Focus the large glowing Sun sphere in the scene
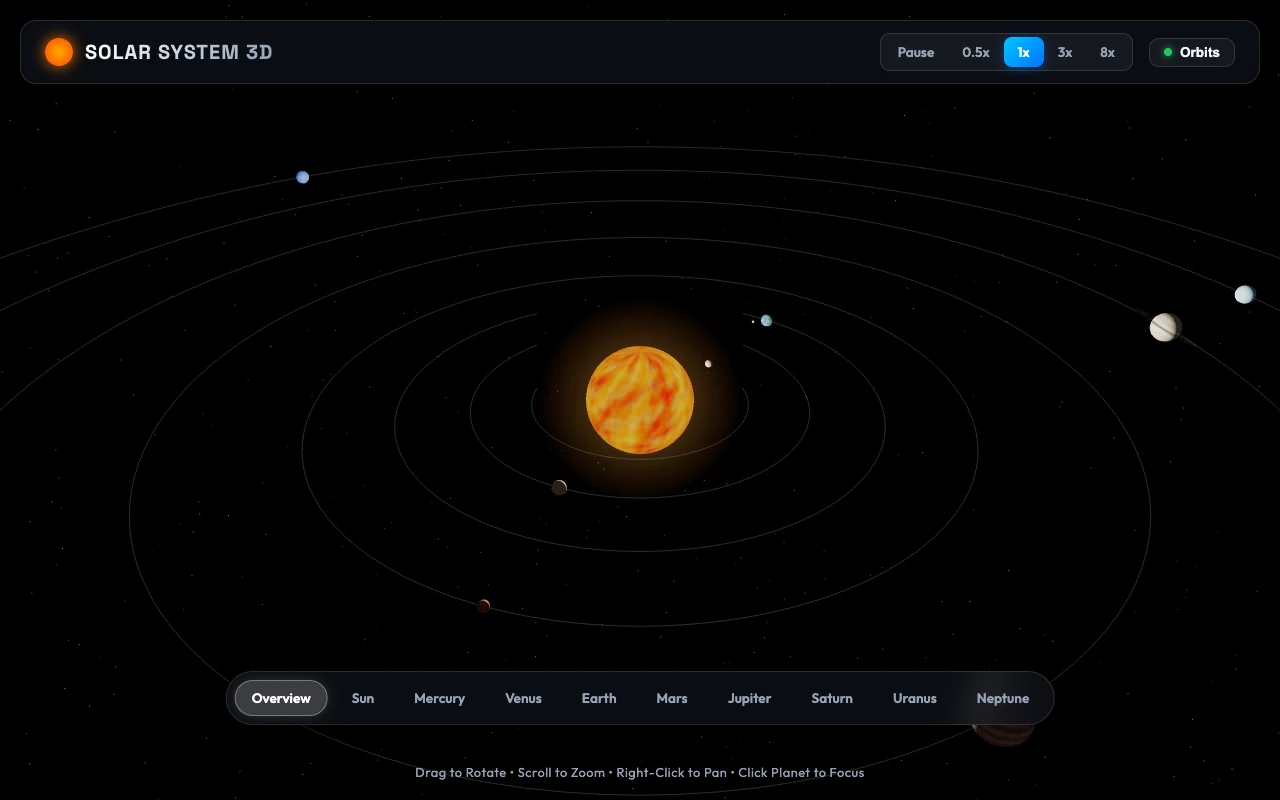The height and width of the screenshot is (800, 1280). pos(640,400)
